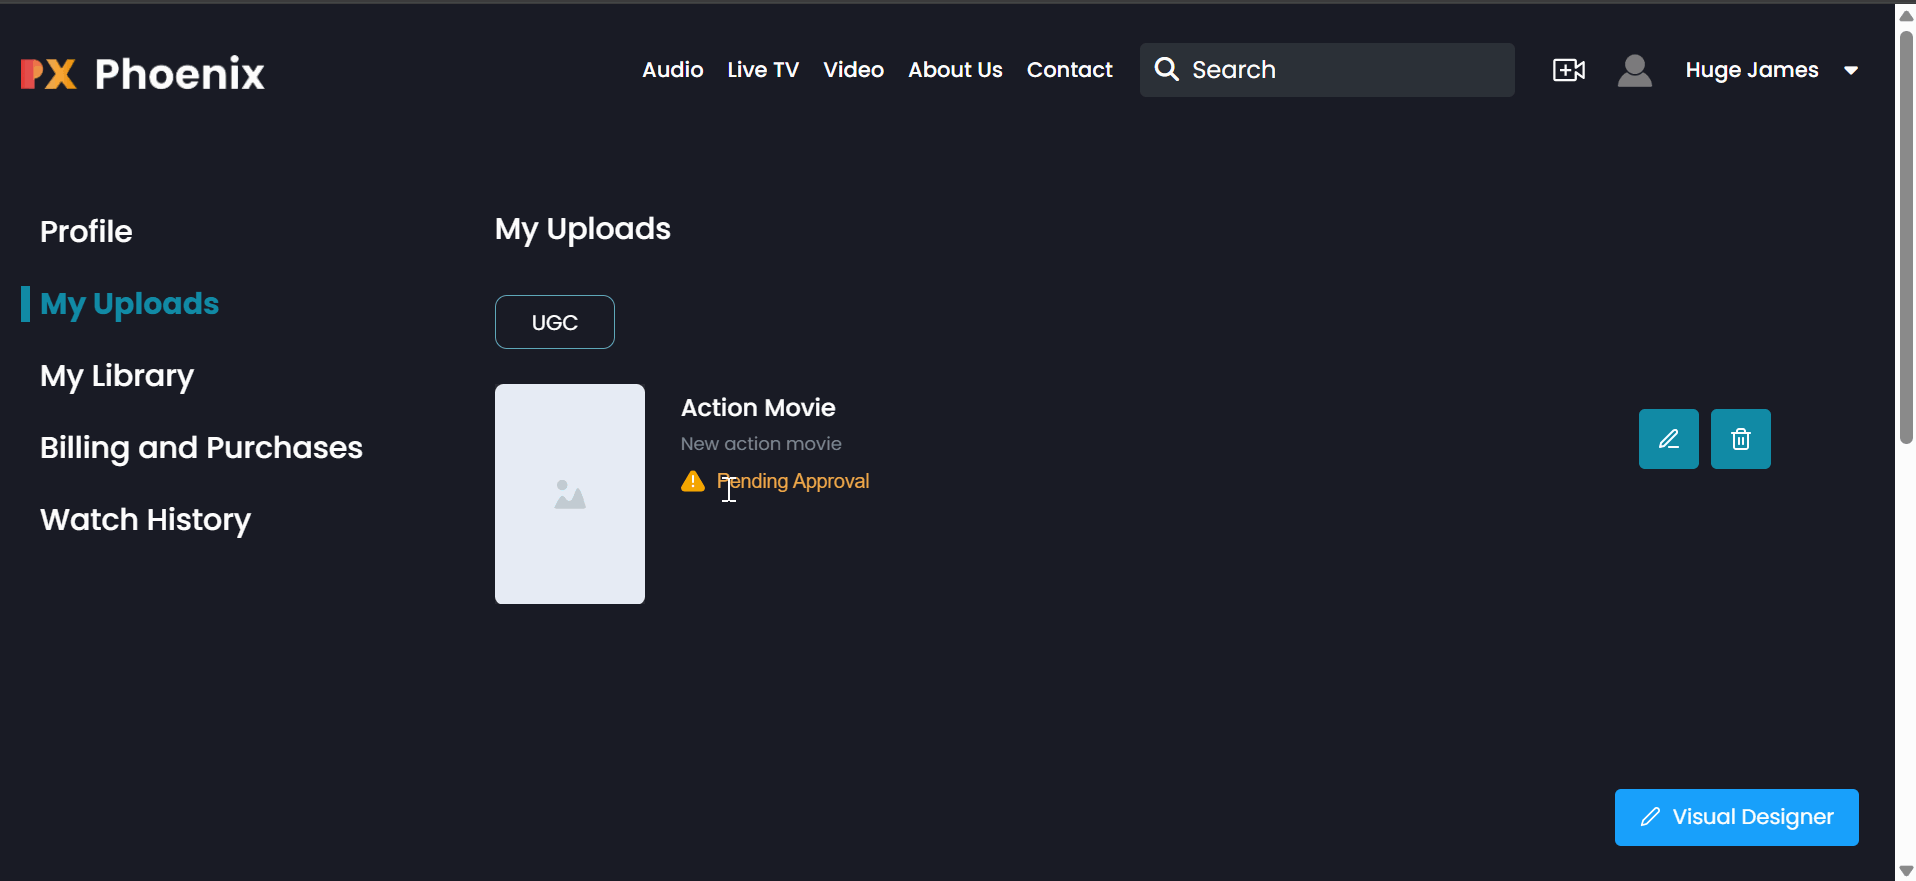Viewport: 1916px width, 881px height.
Task: Click the Action Movie thumbnail placeholder
Action: [x=570, y=494]
